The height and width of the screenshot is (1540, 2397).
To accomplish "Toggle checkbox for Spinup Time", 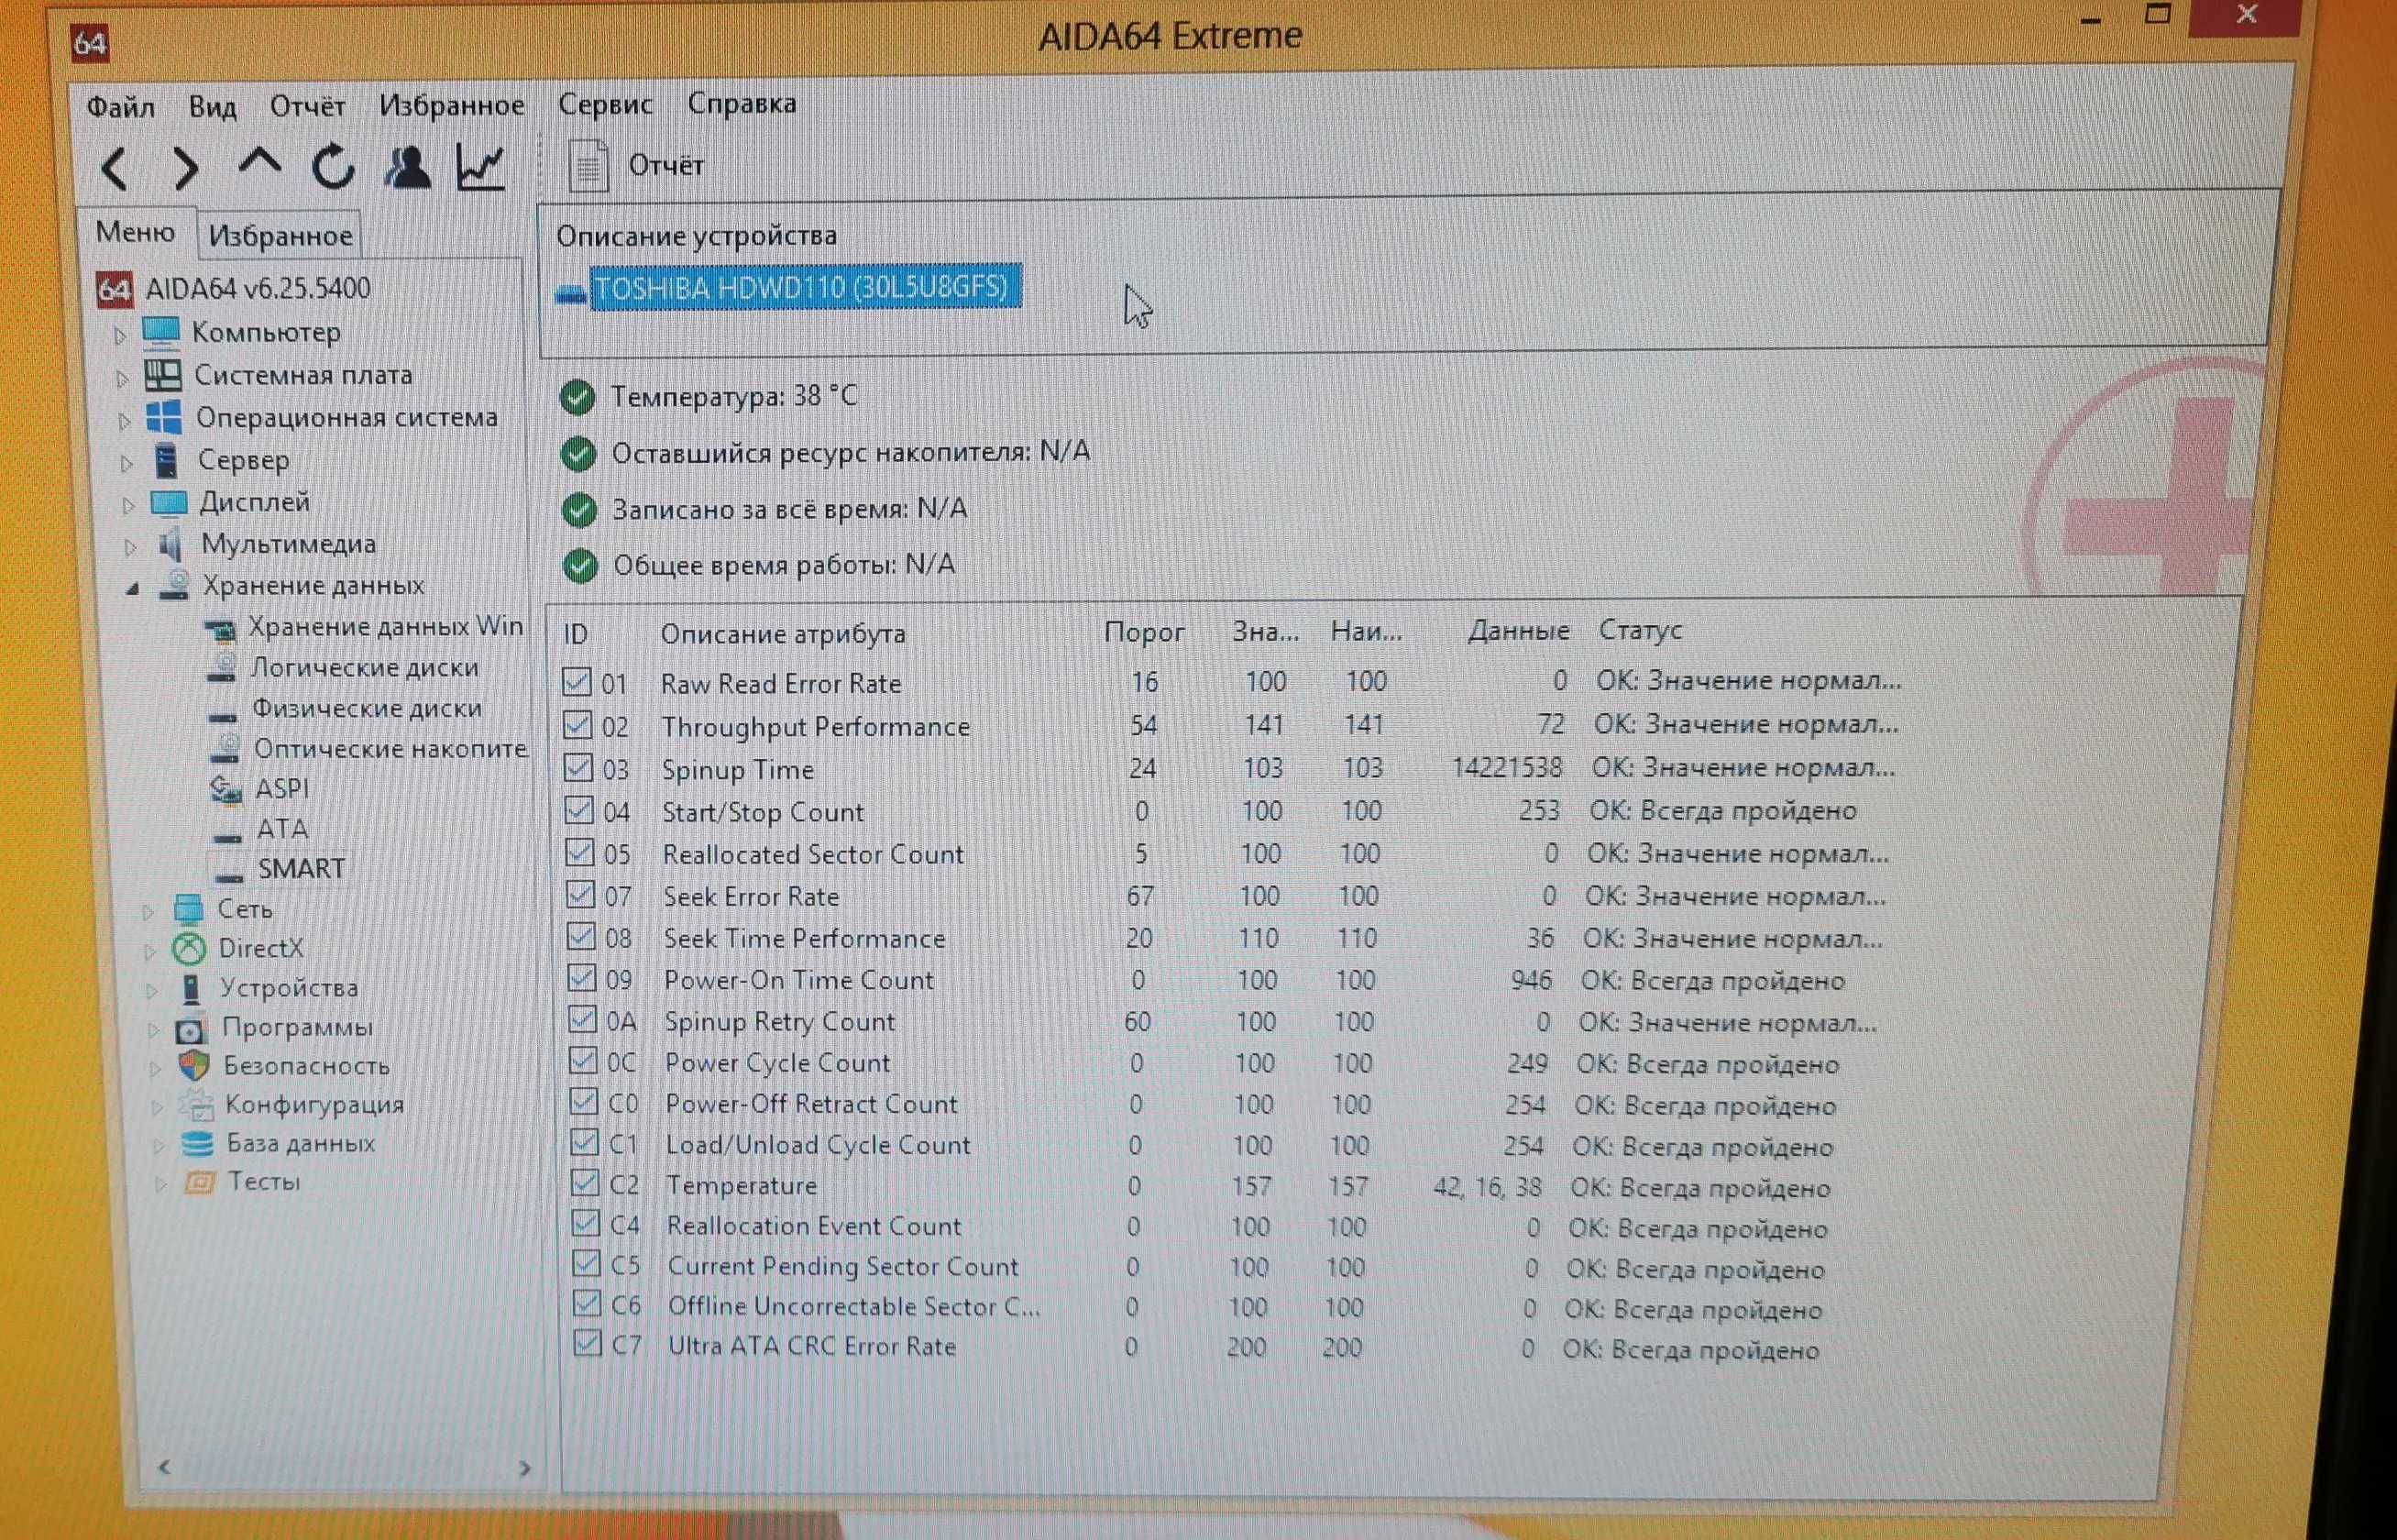I will (578, 767).
